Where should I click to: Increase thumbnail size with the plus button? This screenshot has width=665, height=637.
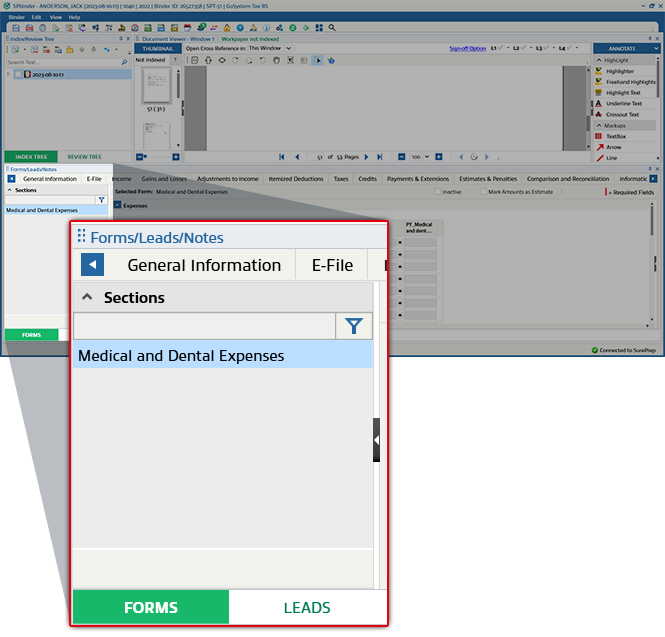pos(176,157)
